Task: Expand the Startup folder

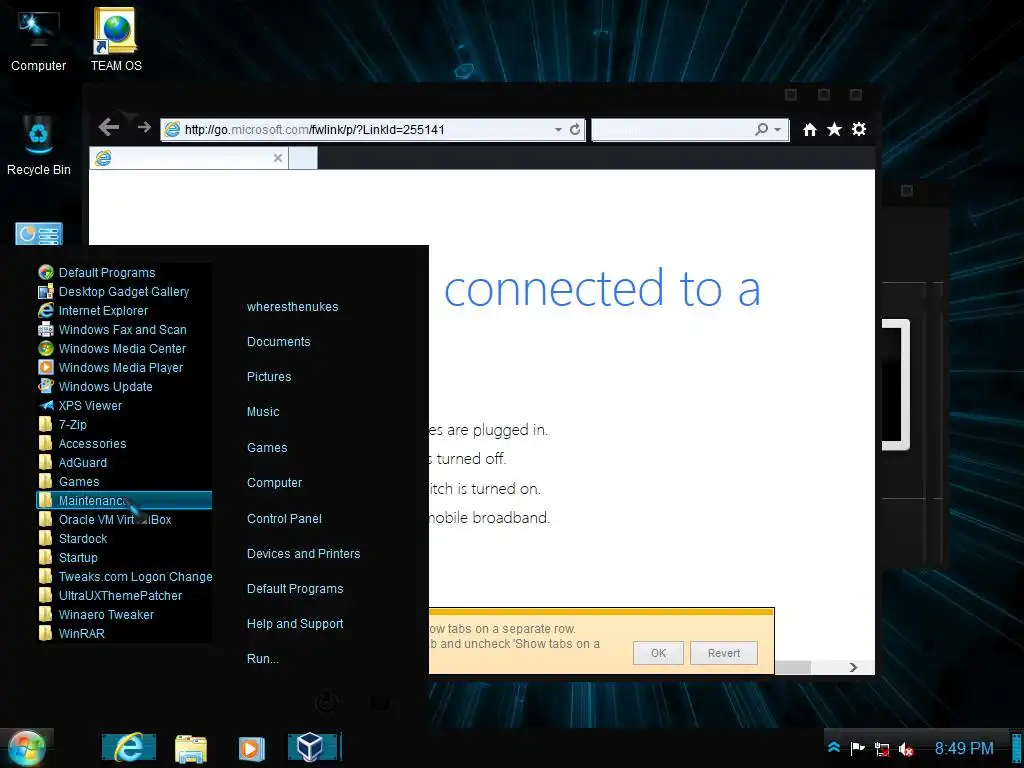Action: pyautogui.click(x=124, y=557)
